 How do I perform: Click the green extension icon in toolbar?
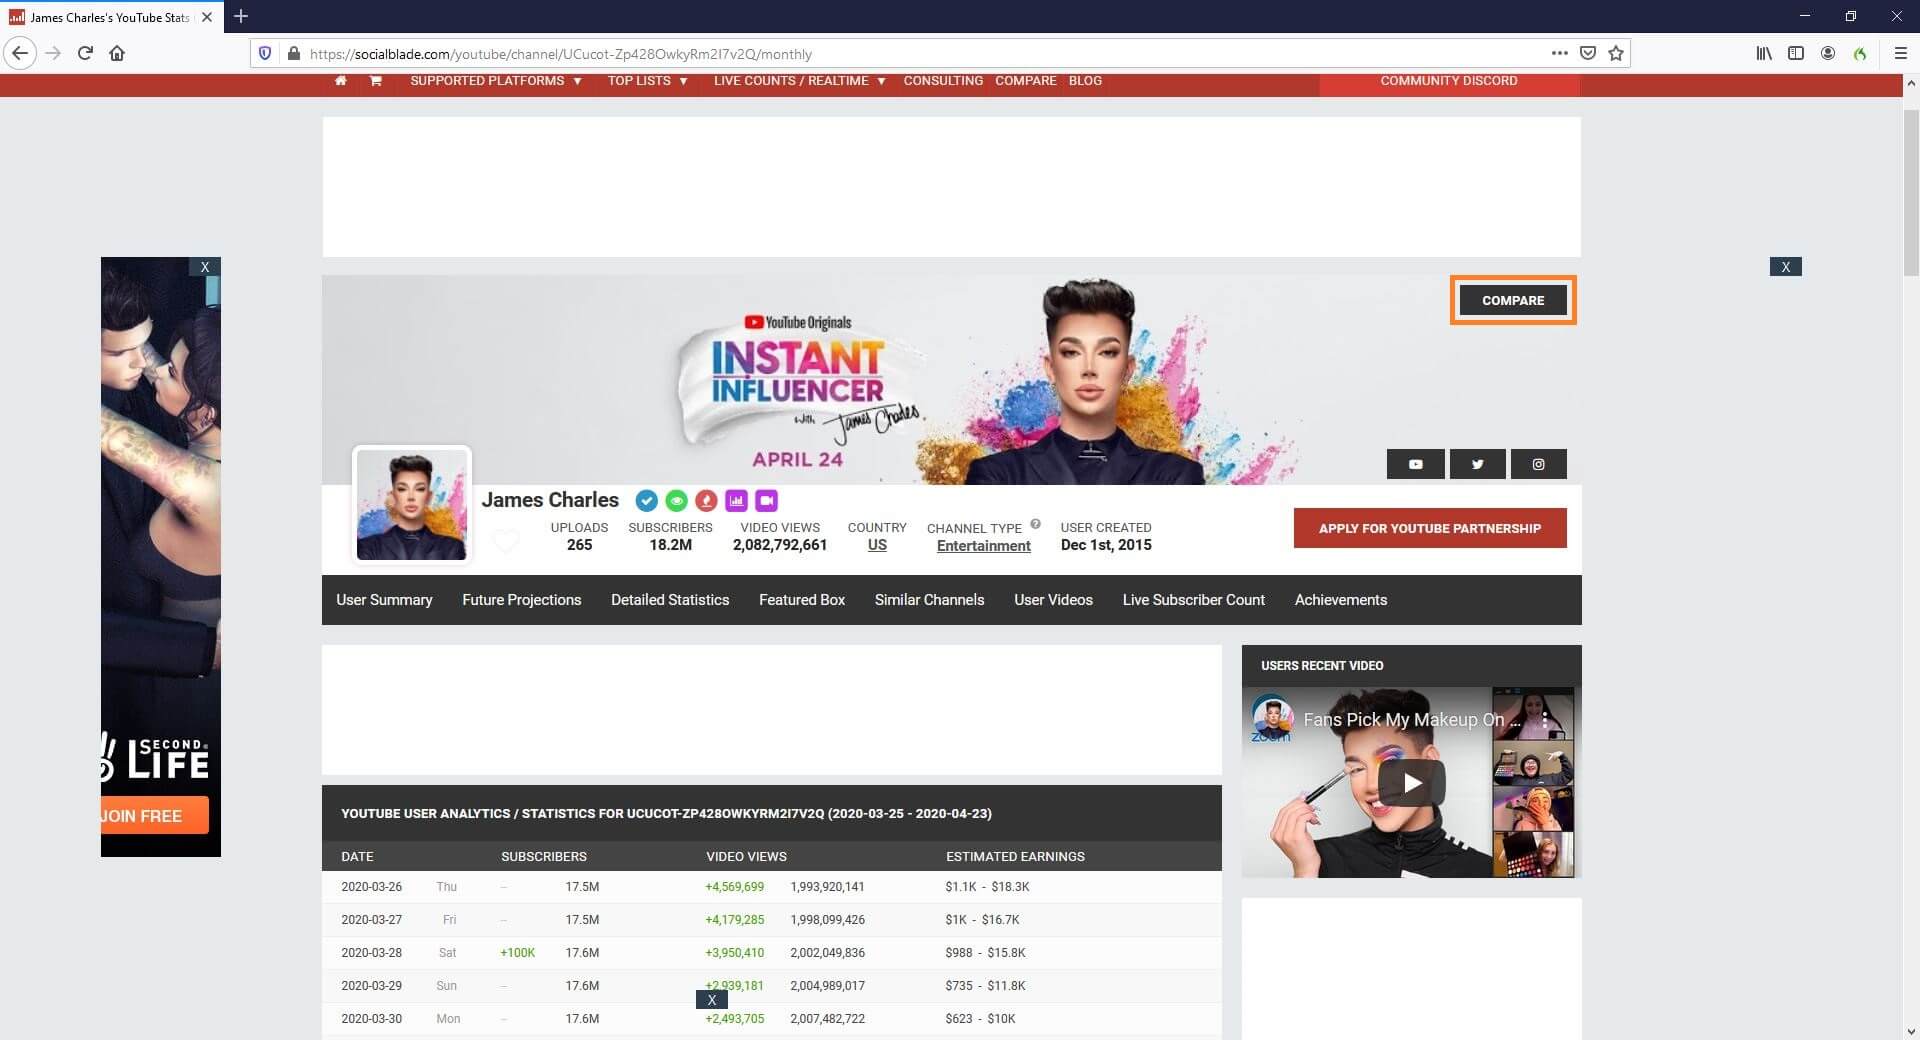(x=1860, y=53)
